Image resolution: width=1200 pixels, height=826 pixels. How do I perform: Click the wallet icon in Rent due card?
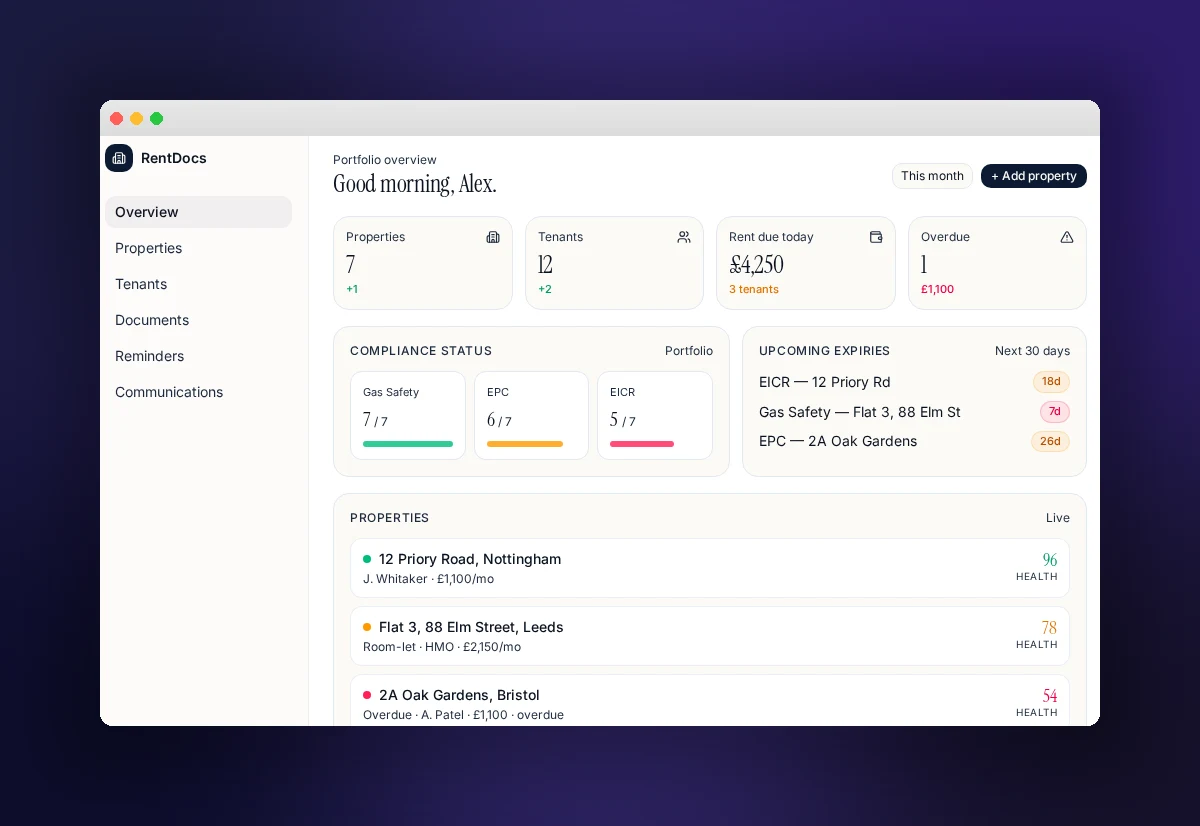pyautogui.click(x=876, y=237)
